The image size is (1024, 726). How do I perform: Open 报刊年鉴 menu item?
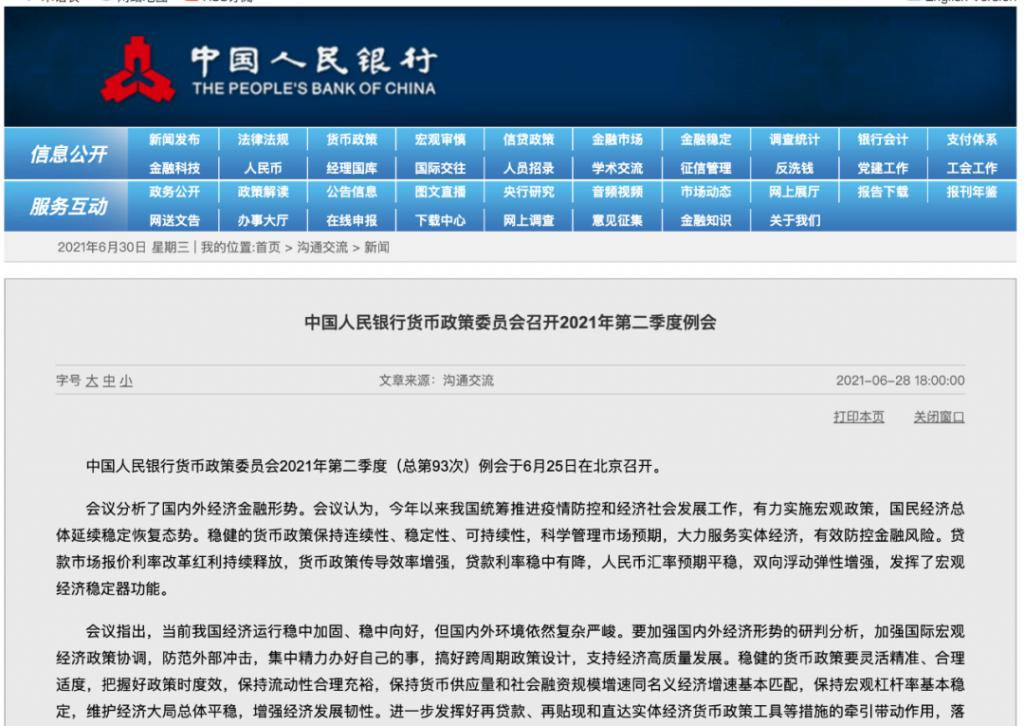972,192
